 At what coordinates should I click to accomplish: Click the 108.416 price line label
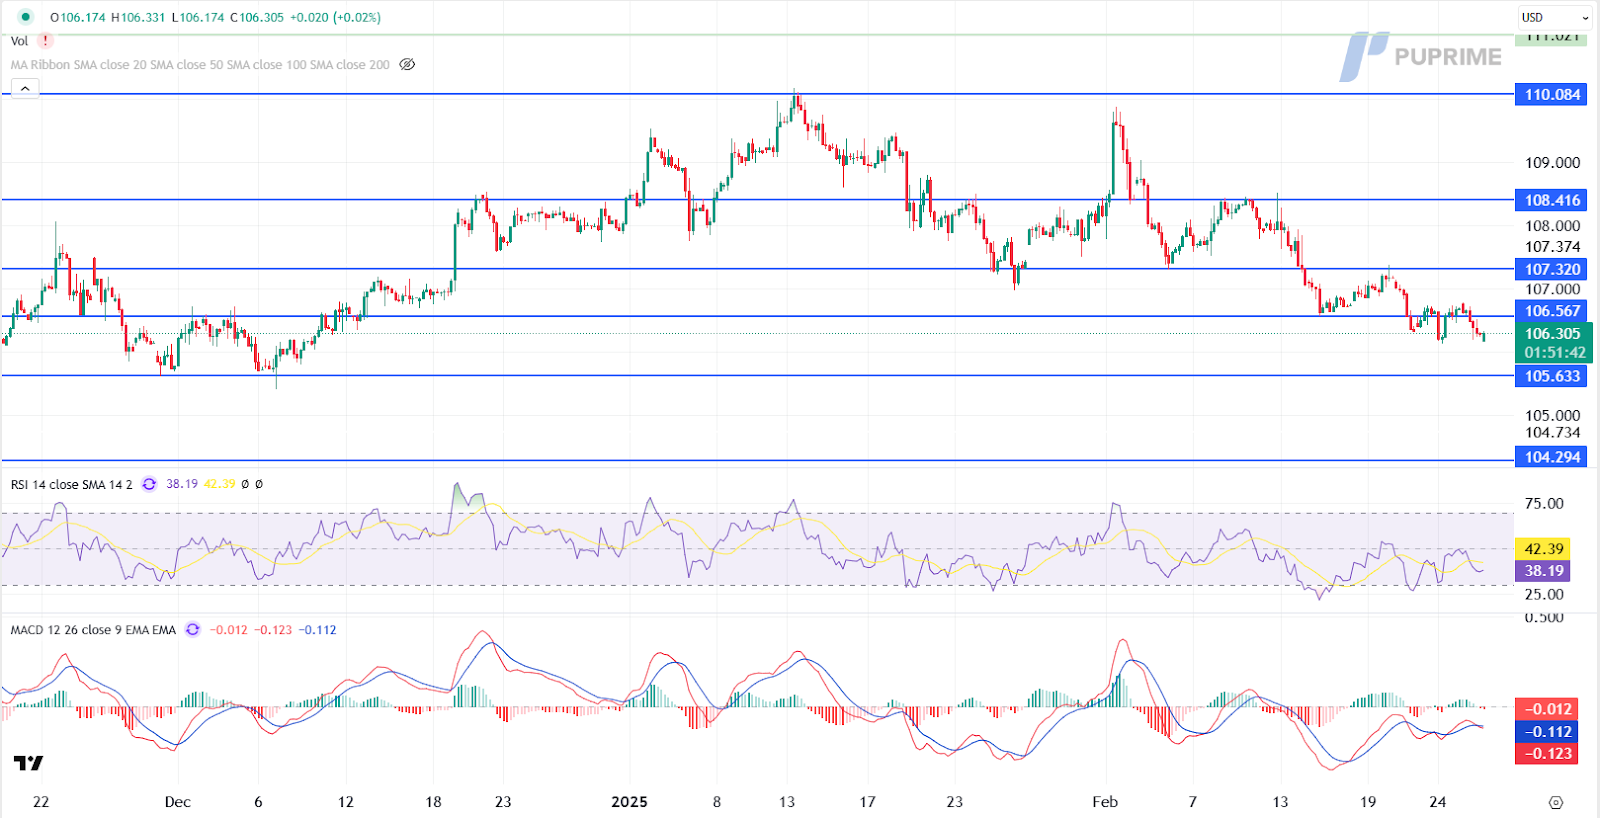click(1551, 200)
